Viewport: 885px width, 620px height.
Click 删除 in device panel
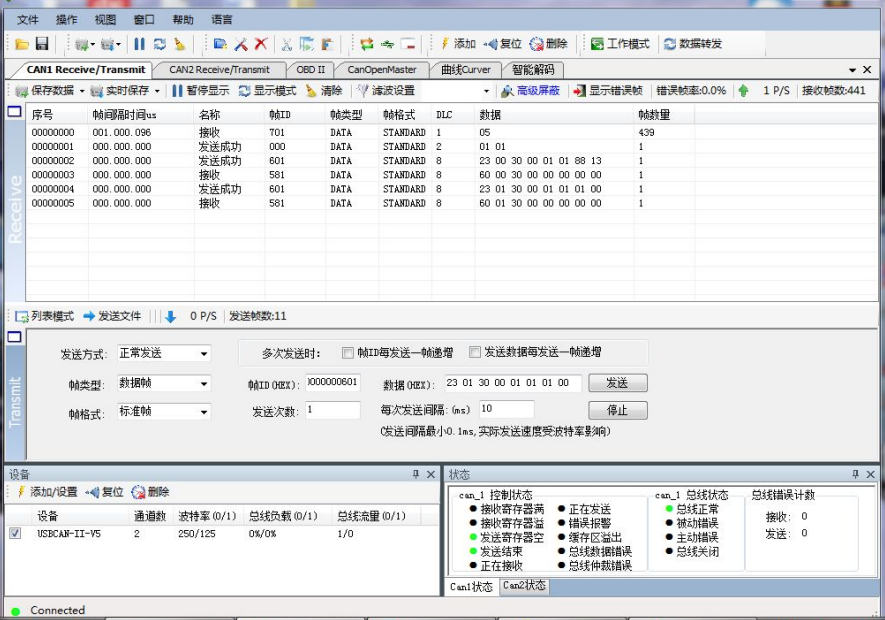[150, 492]
